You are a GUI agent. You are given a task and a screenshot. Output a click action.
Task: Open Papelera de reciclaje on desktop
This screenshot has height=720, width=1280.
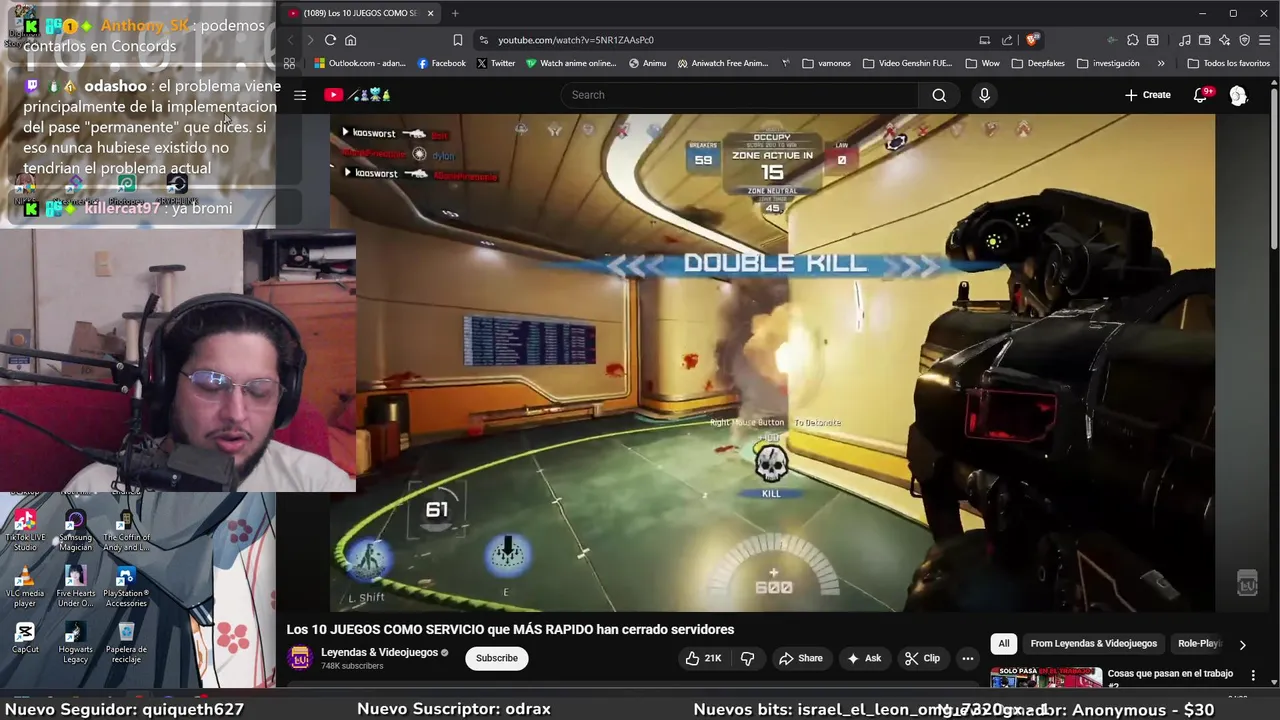click(126, 642)
